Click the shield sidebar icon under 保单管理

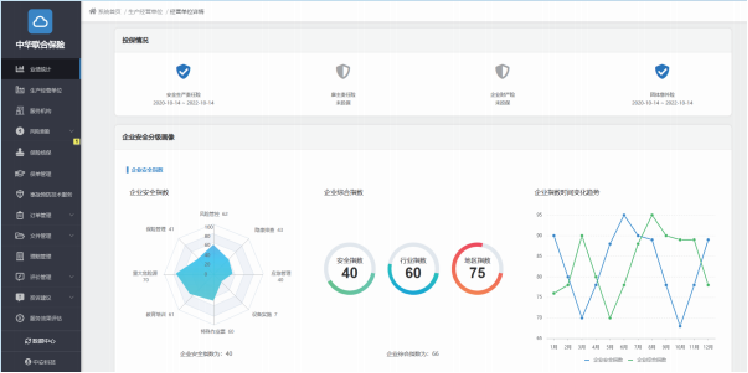20,194
